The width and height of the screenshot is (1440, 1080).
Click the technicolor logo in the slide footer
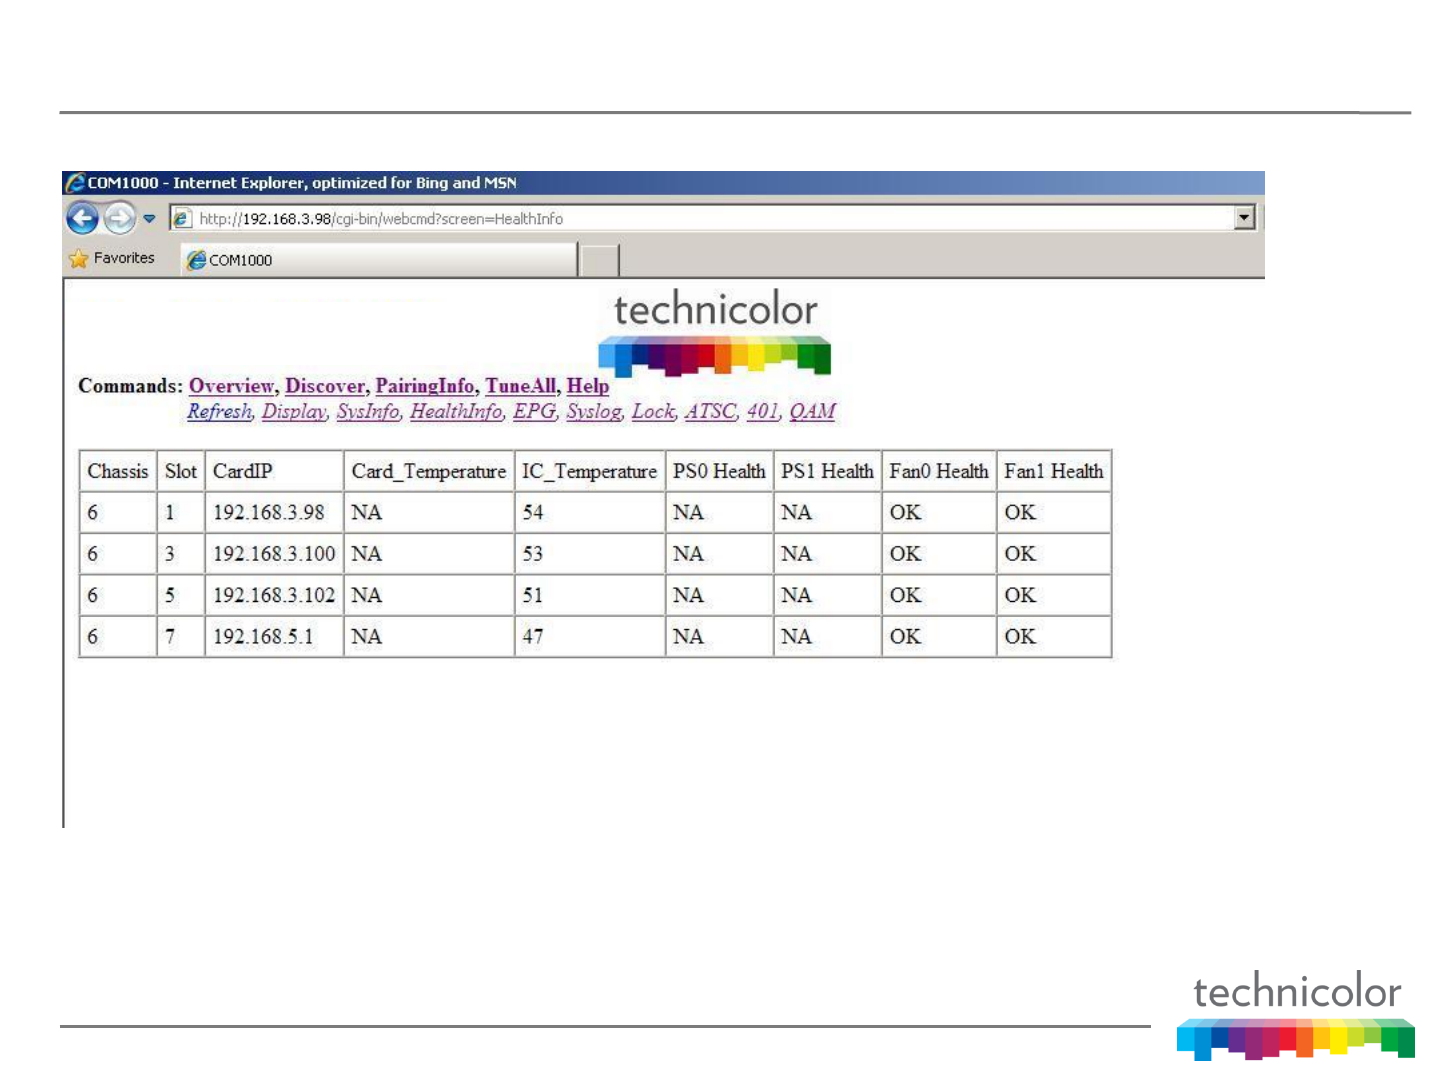1297,1014
